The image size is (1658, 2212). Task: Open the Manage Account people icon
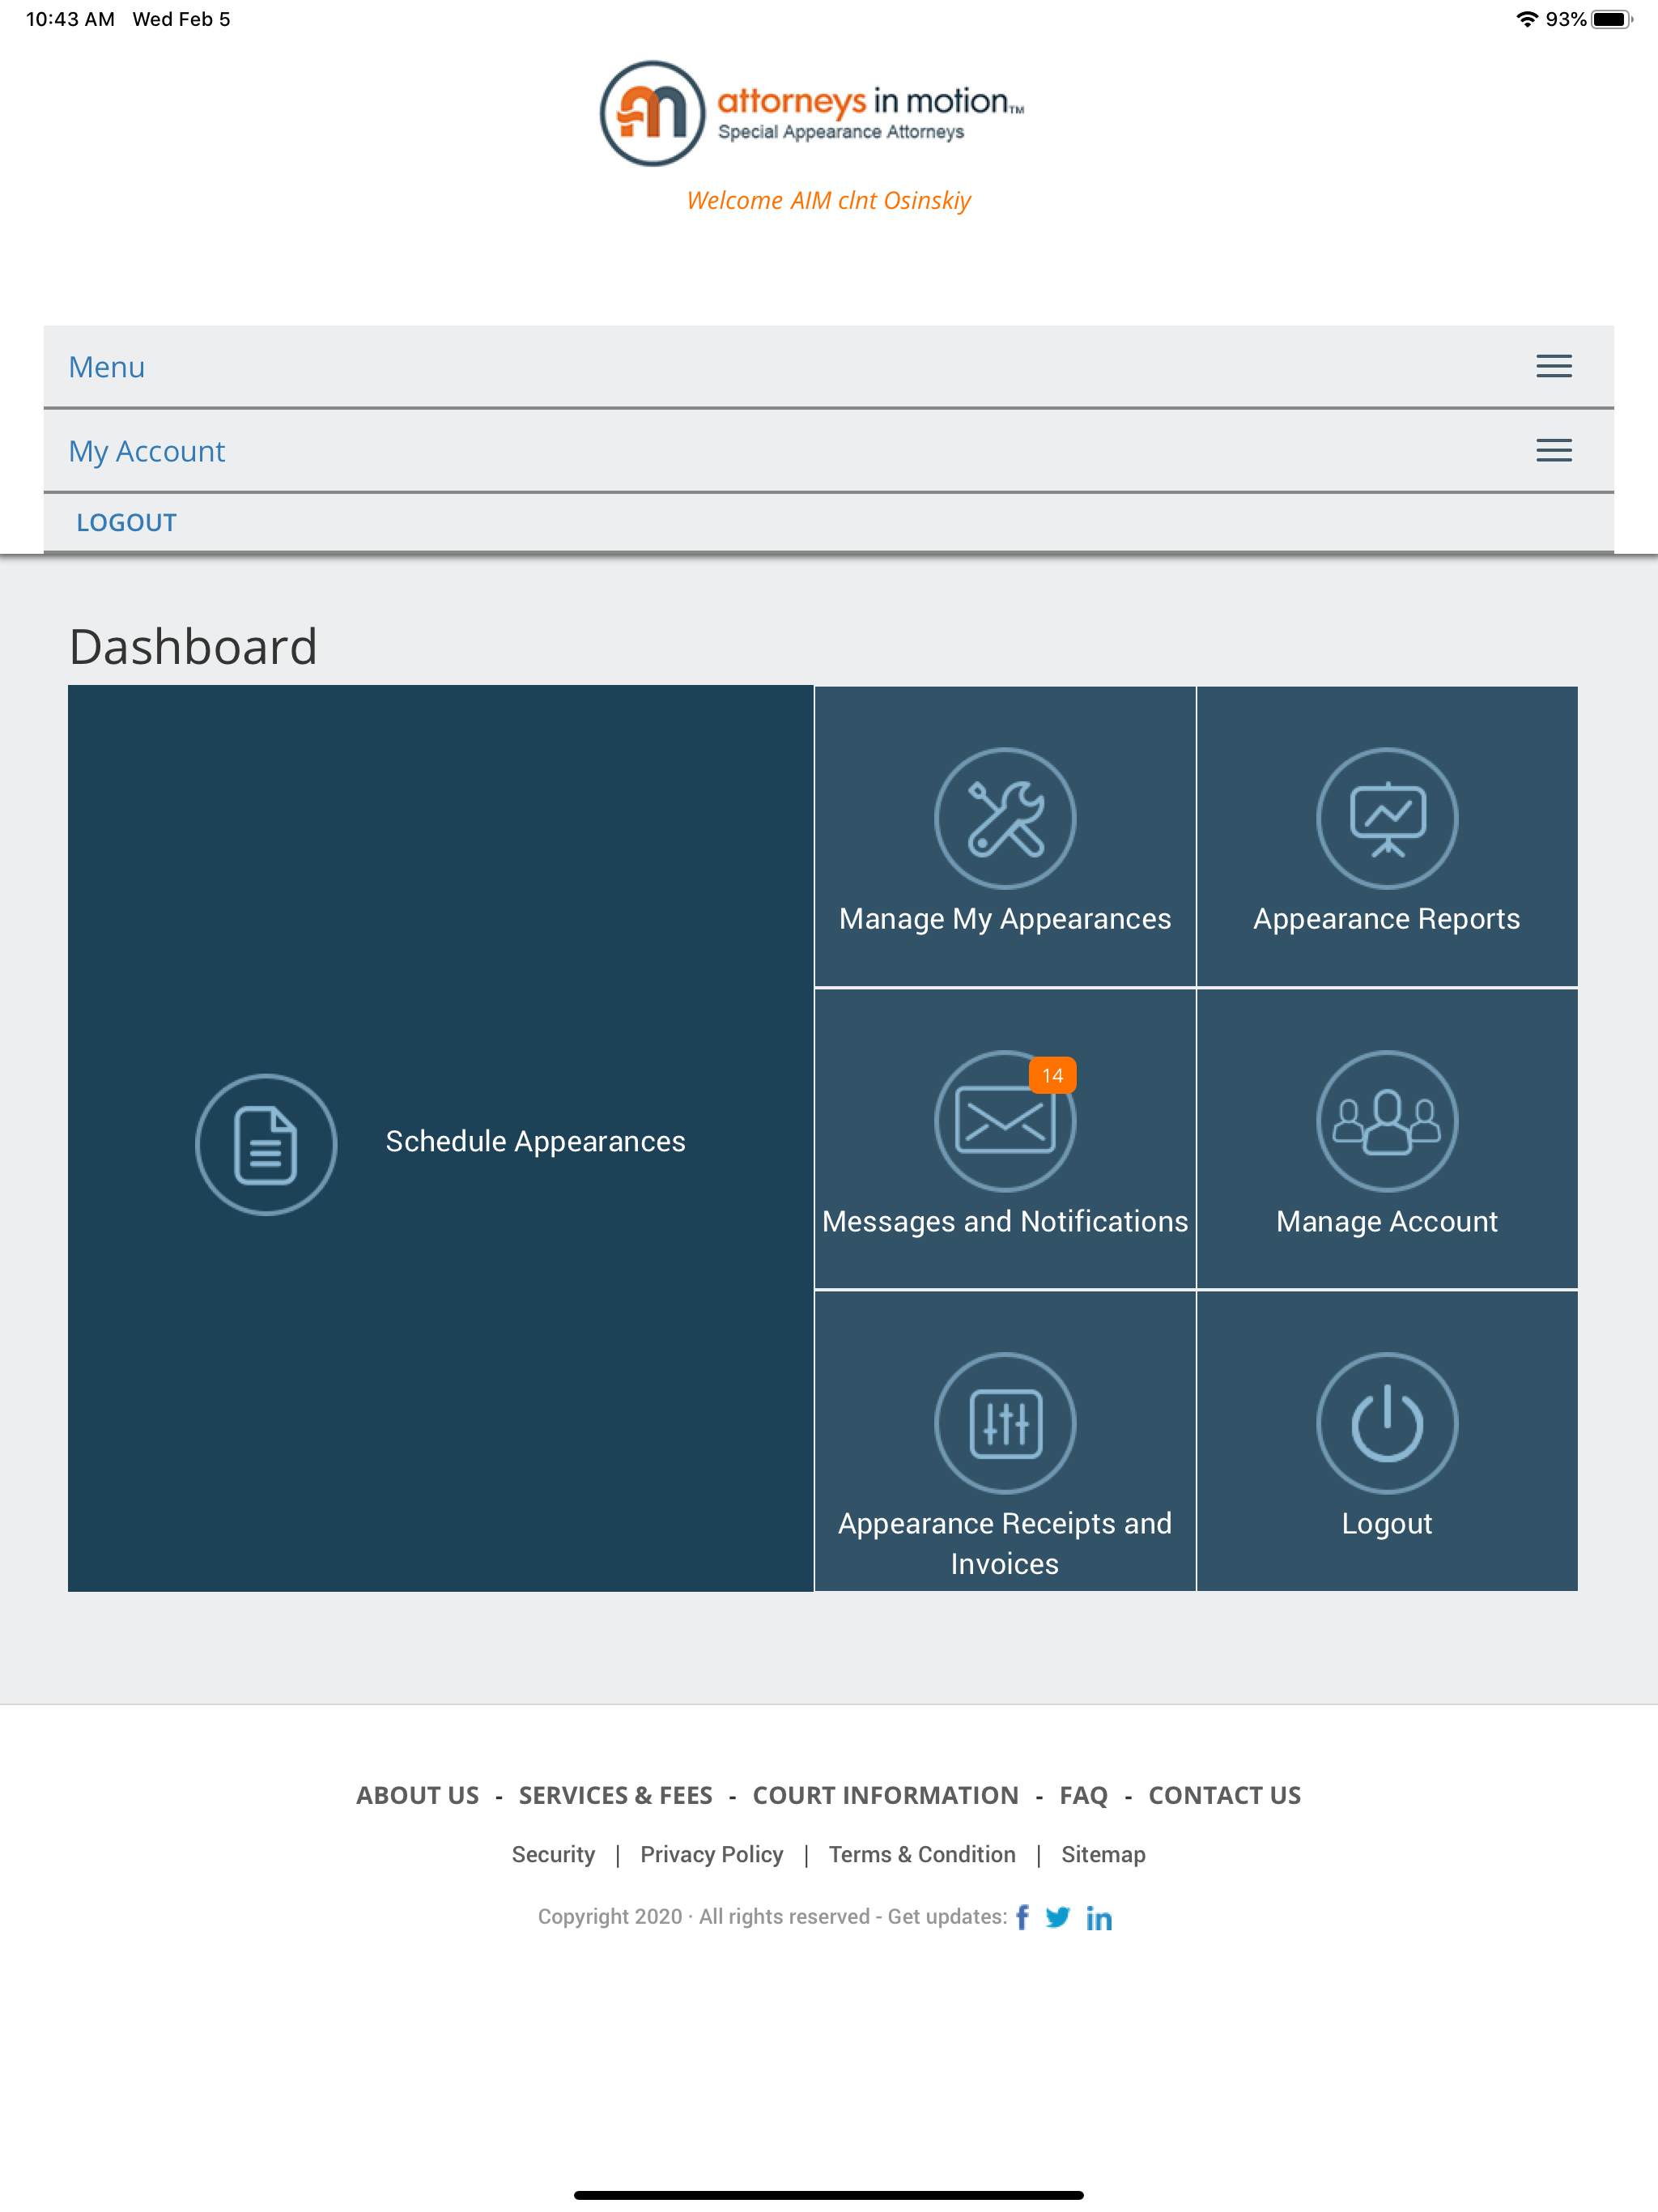[x=1387, y=1121]
